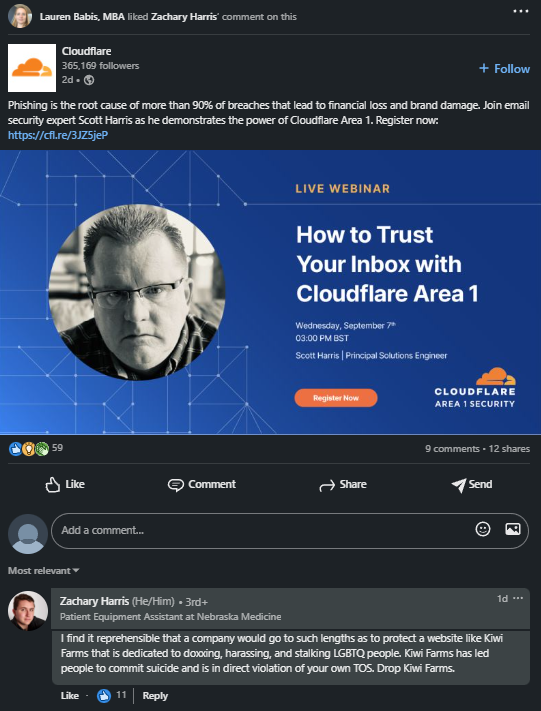Click the Comment button on the post
Viewport: 541px width, 711px height.
pos(202,484)
